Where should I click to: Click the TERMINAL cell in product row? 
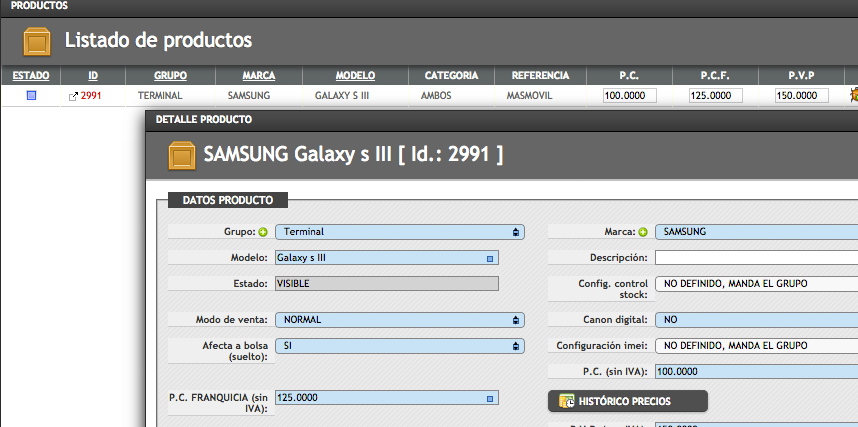point(160,96)
